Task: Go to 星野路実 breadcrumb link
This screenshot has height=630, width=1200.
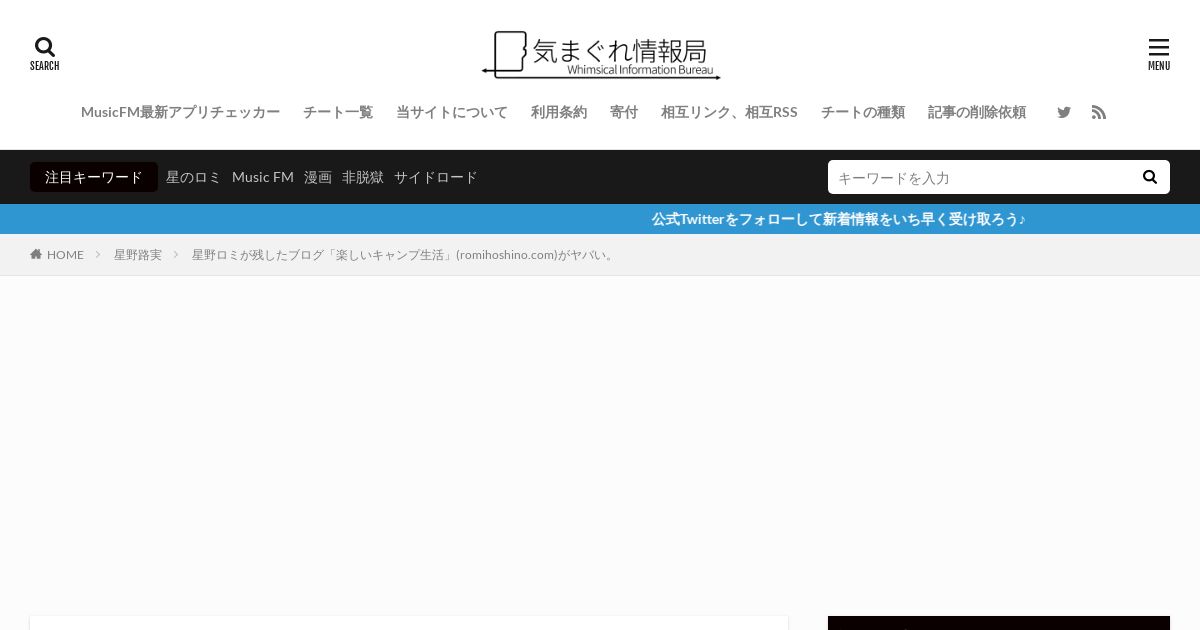Action: [x=138, y=255]
